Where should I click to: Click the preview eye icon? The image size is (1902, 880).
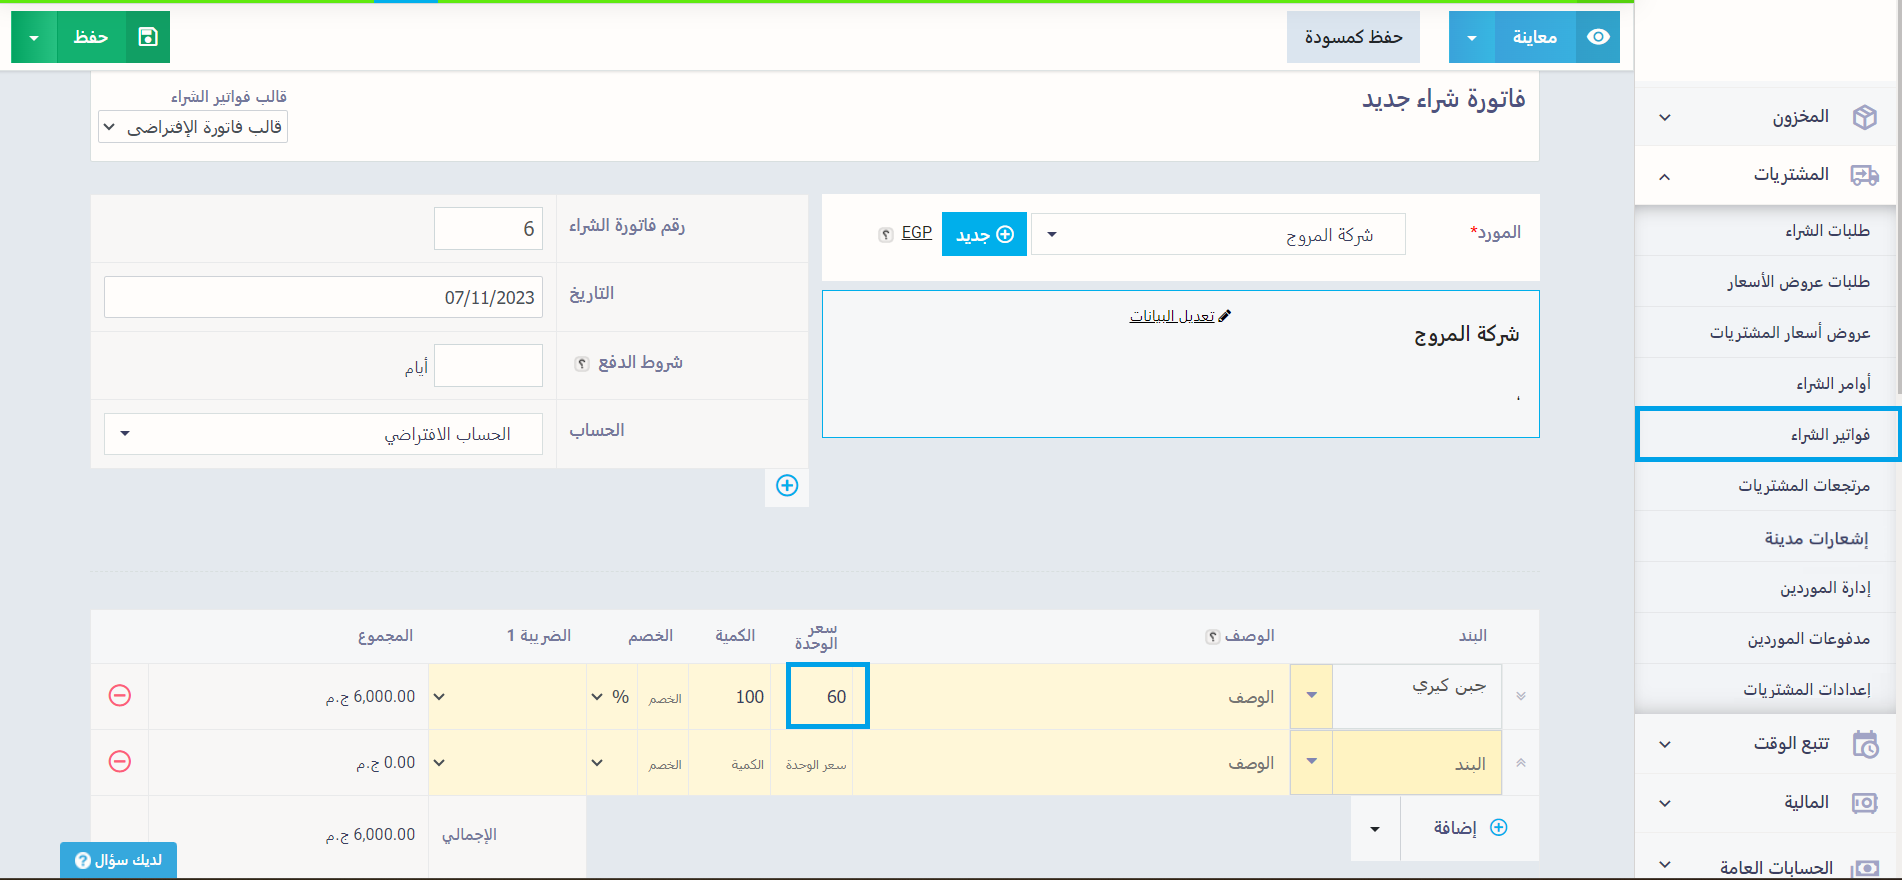(x=1598, y=37)
